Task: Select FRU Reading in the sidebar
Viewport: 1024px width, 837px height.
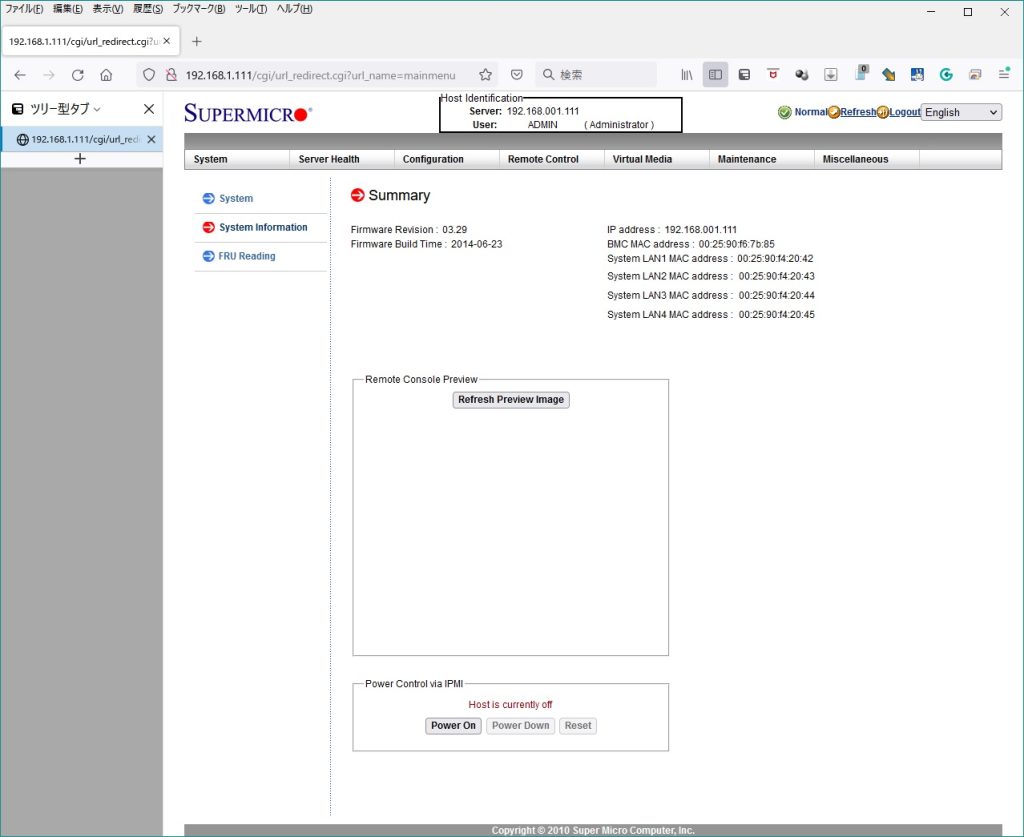Action: pyautogui.click(x=247, y=256)
